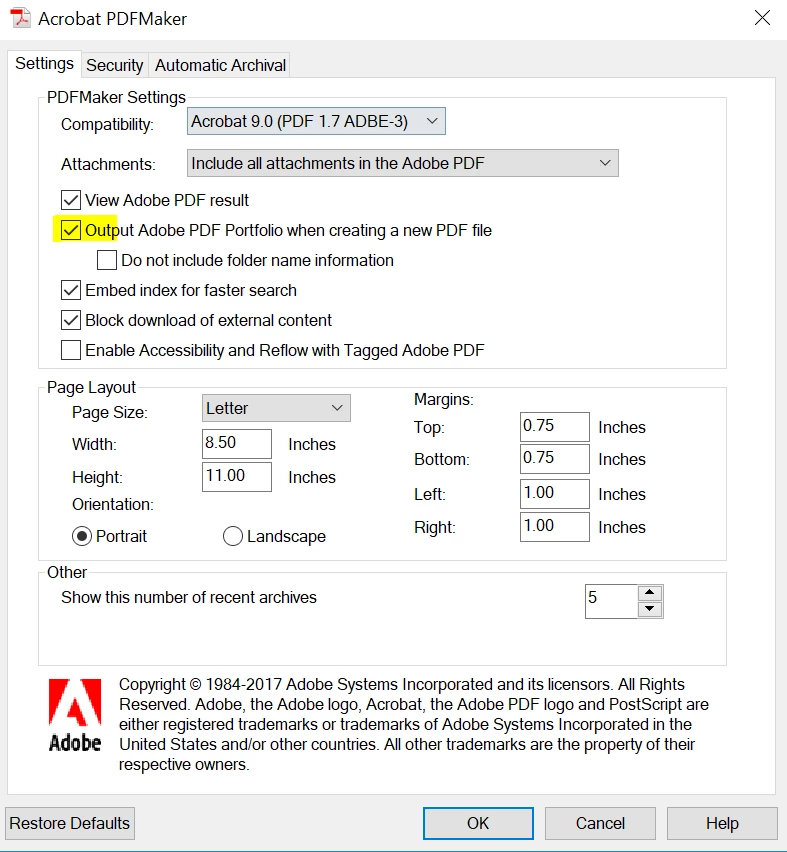Open the Automatic Archival tab

pyautogui.click(x=220, y=65)
